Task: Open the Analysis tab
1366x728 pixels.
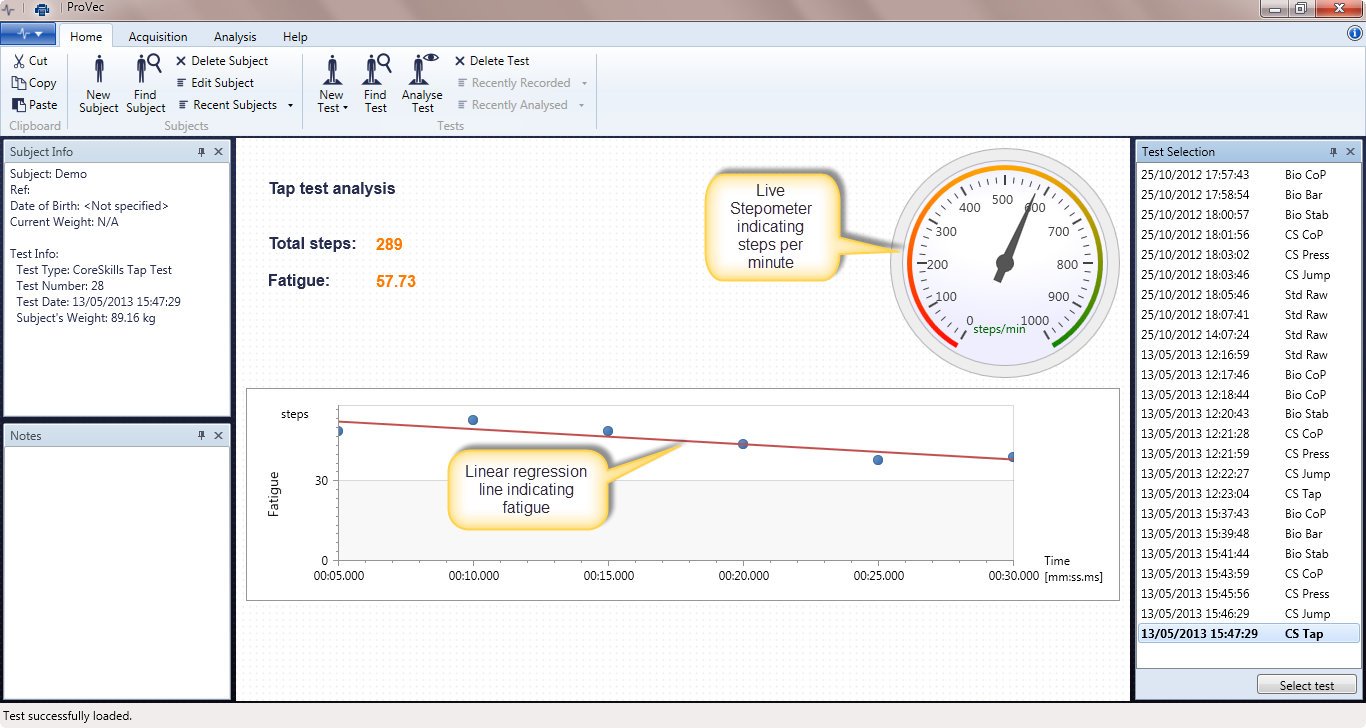Action: [x=235, y=36]
